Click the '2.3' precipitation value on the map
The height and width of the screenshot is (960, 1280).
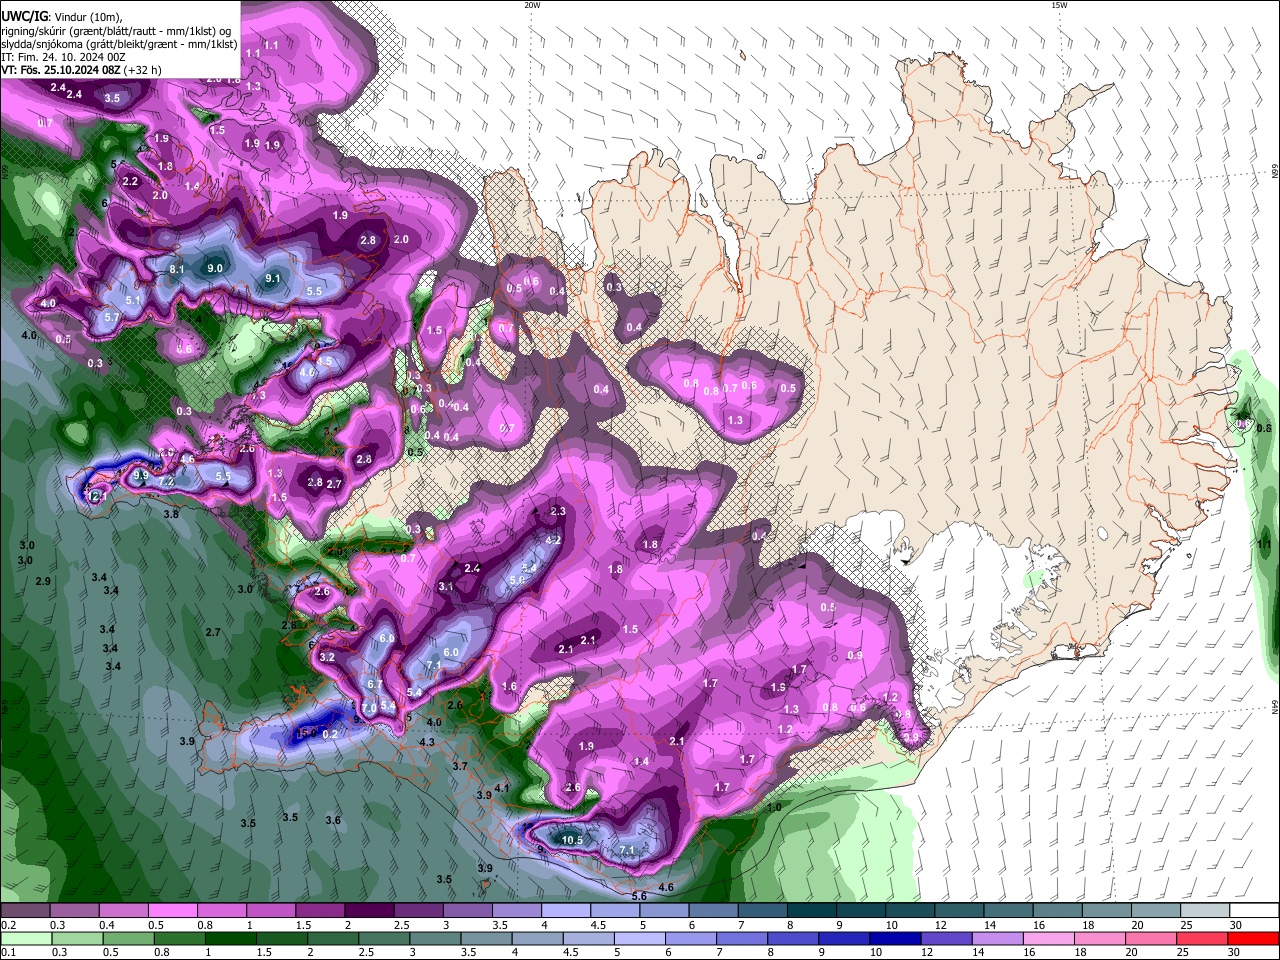pyautogui.click(x=558, y=511)
